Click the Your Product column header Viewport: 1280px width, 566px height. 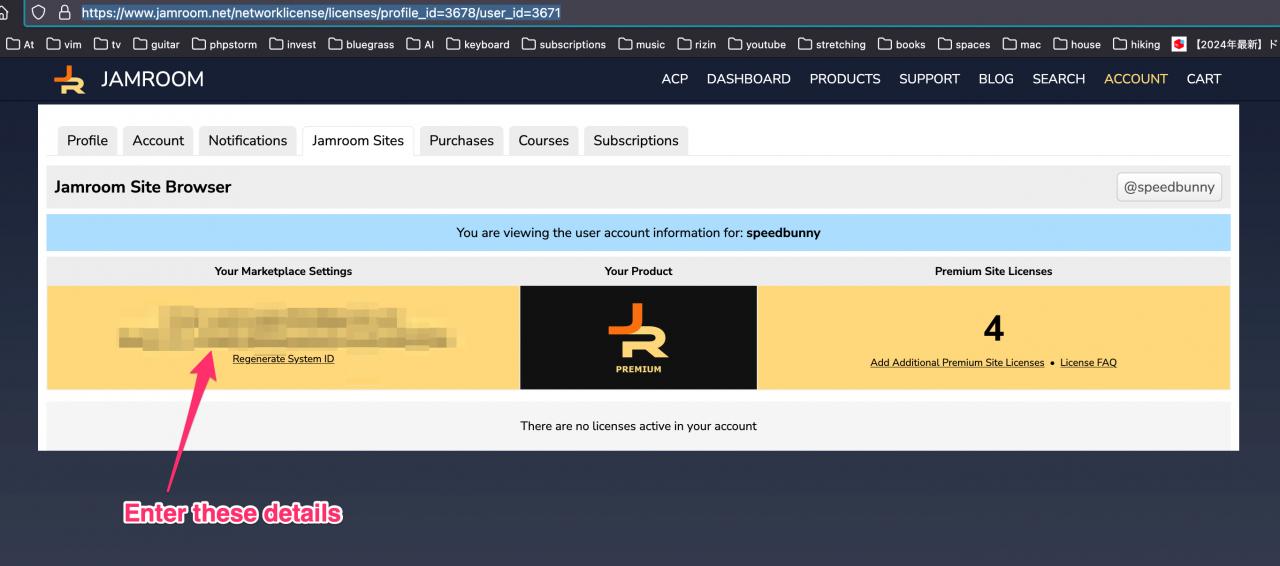638,271
